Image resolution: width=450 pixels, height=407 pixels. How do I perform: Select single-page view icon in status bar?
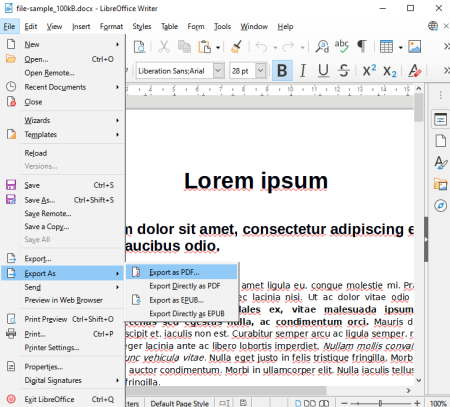click(x=298, y=403)
